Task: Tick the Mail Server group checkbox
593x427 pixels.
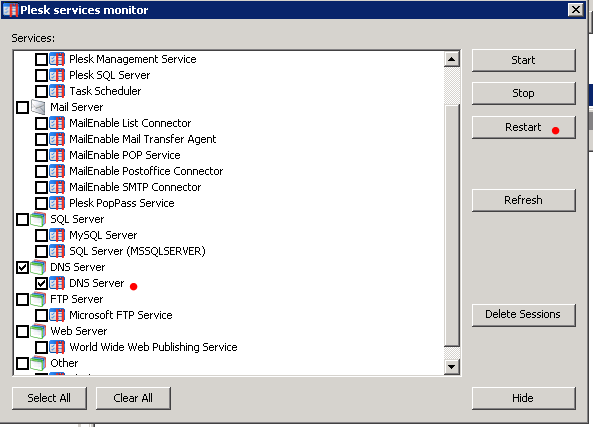Action: tap(22, 107)
